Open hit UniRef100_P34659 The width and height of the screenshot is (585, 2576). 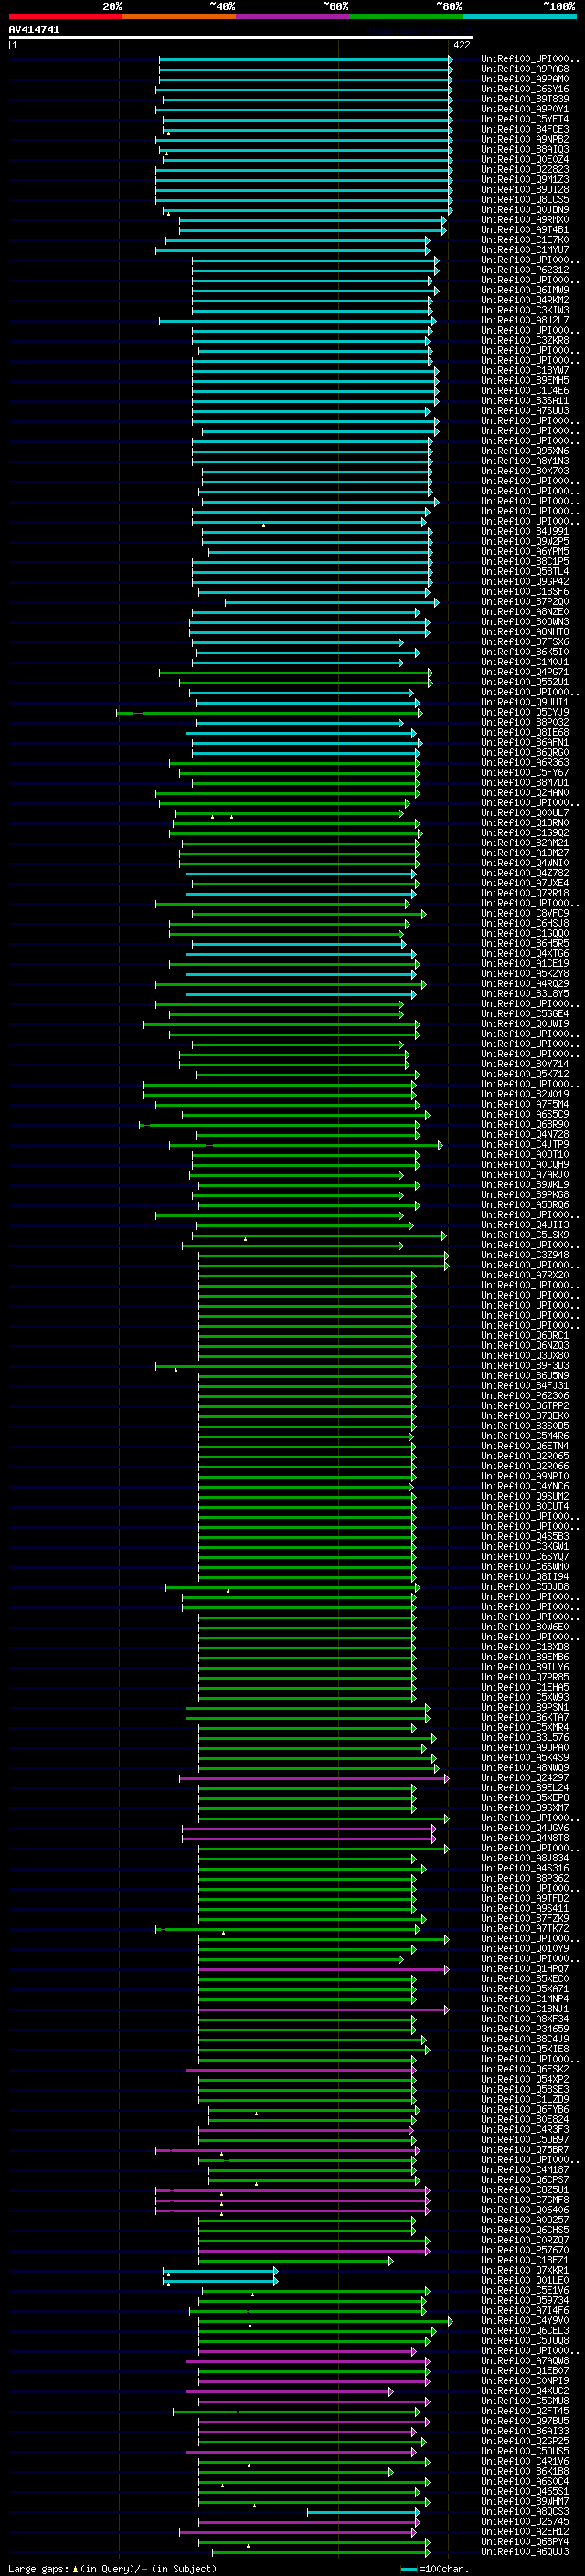(x=525, y=2030)
